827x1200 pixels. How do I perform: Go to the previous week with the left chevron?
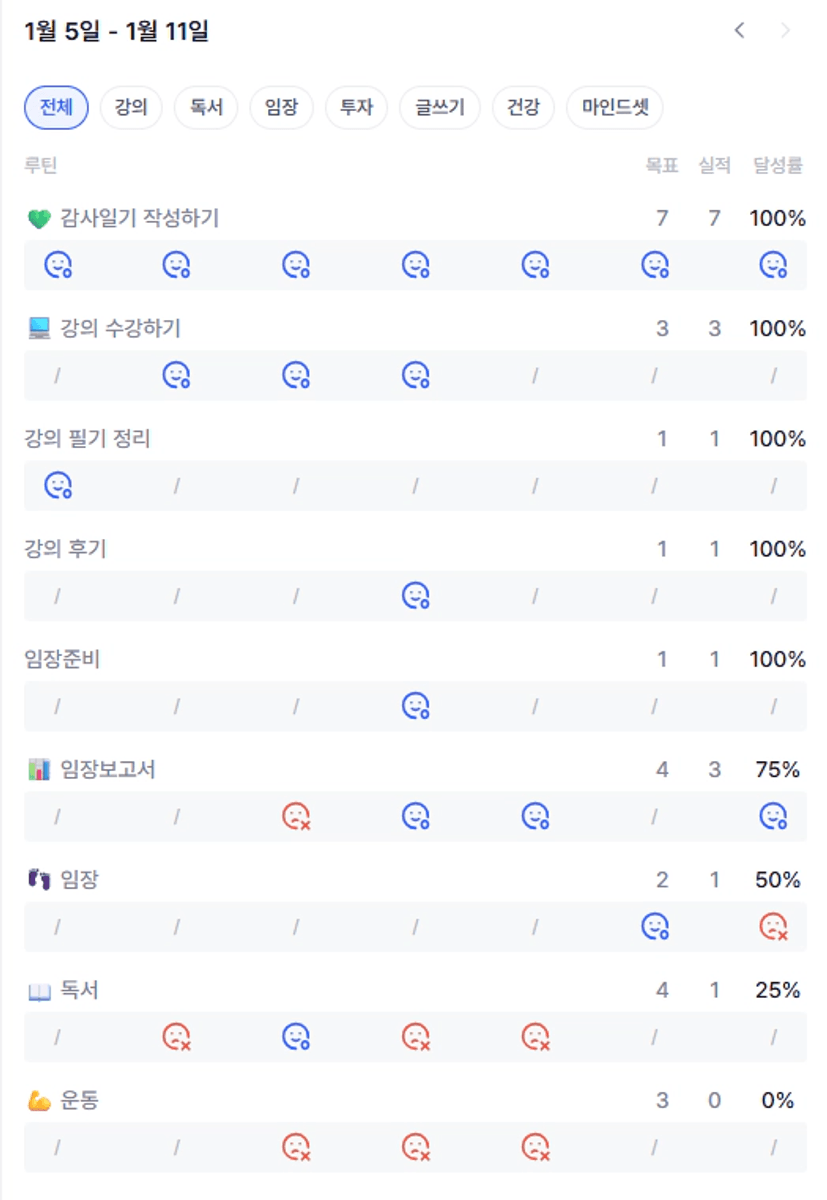pyautogui.click(x=739, y=31)
